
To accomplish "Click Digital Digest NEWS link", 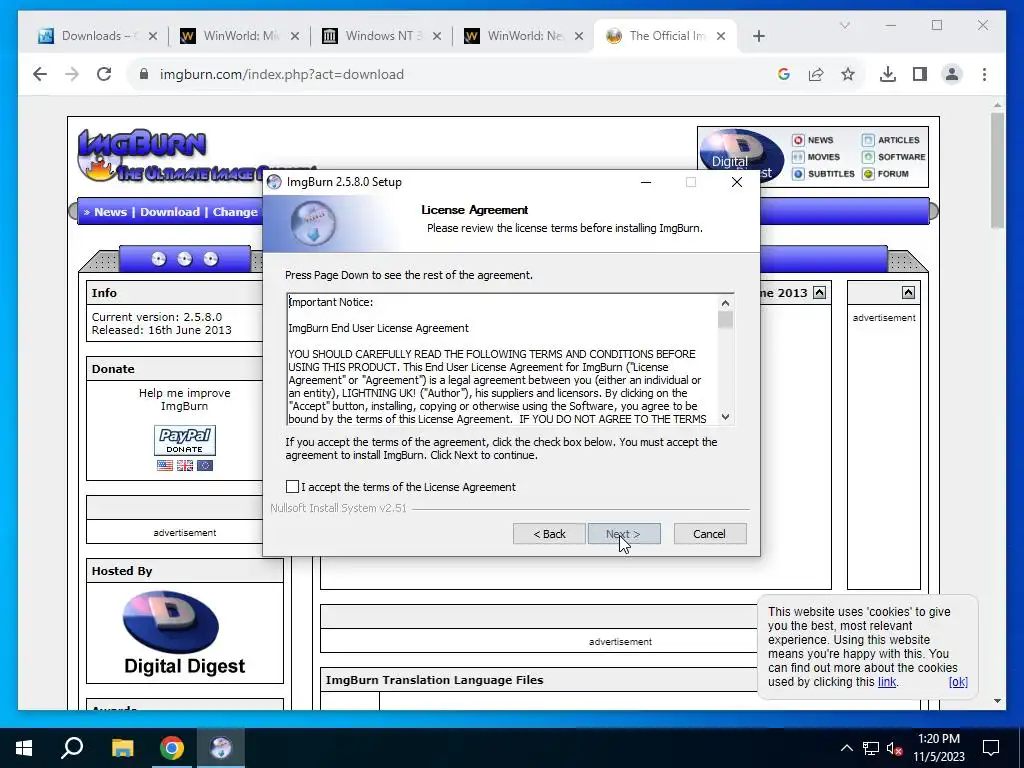I will pos(814,140).
